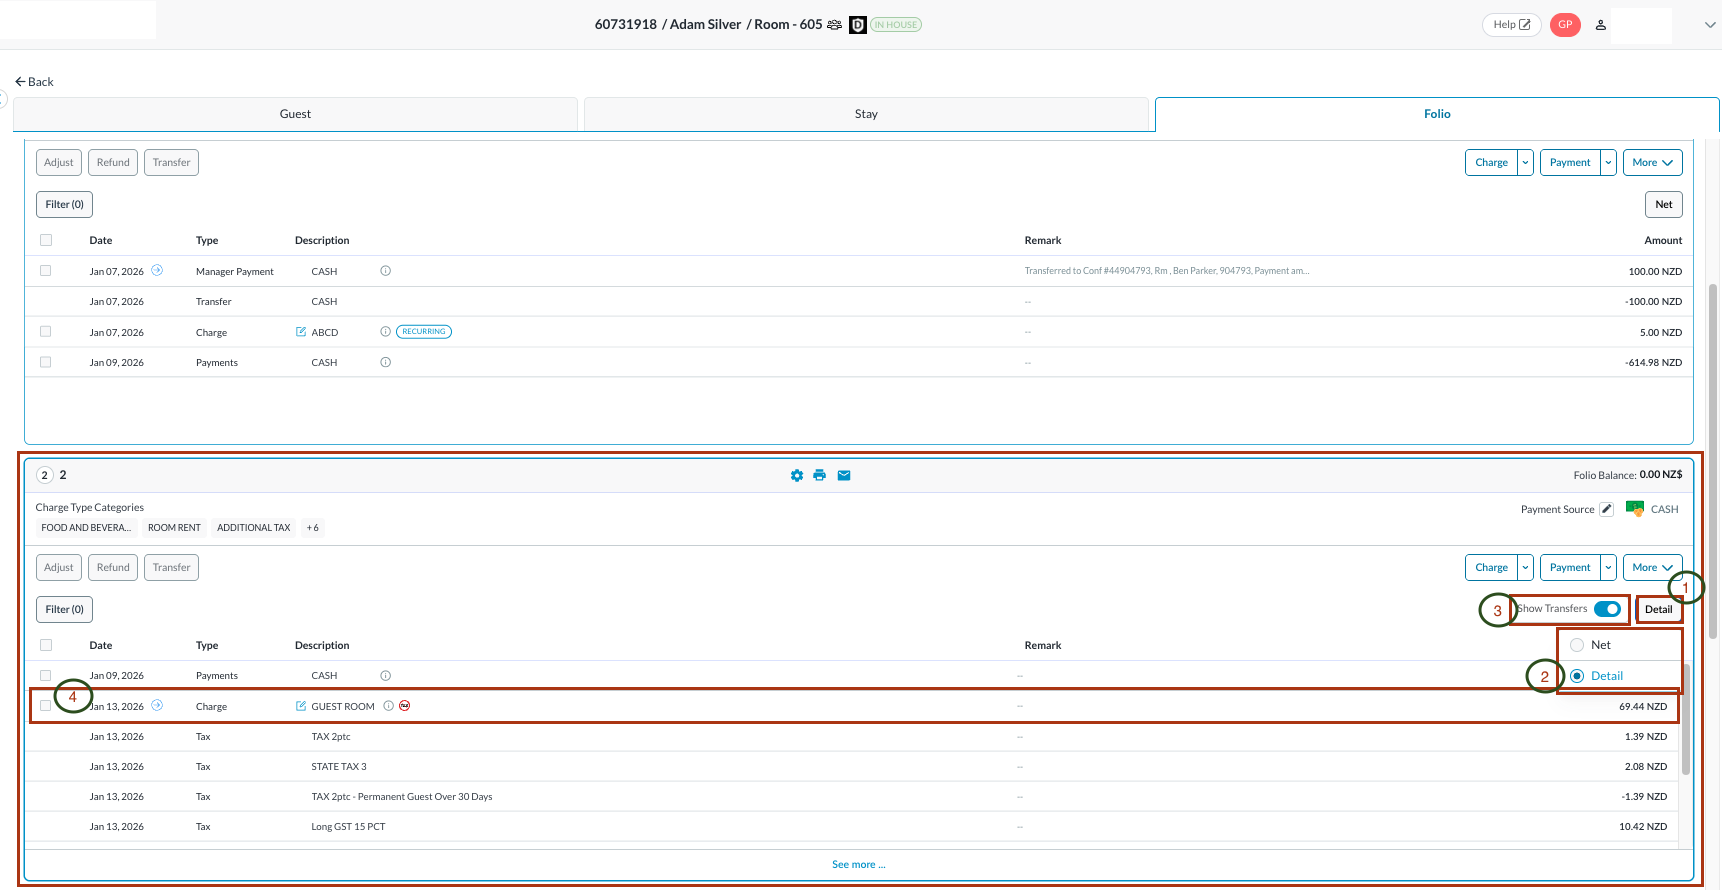Check the Jan 09 CASH payment row in folio 2
Image resolution: width=1722 pixels, height=890 pixels.
pyautogui.click(x=46, y=676)
